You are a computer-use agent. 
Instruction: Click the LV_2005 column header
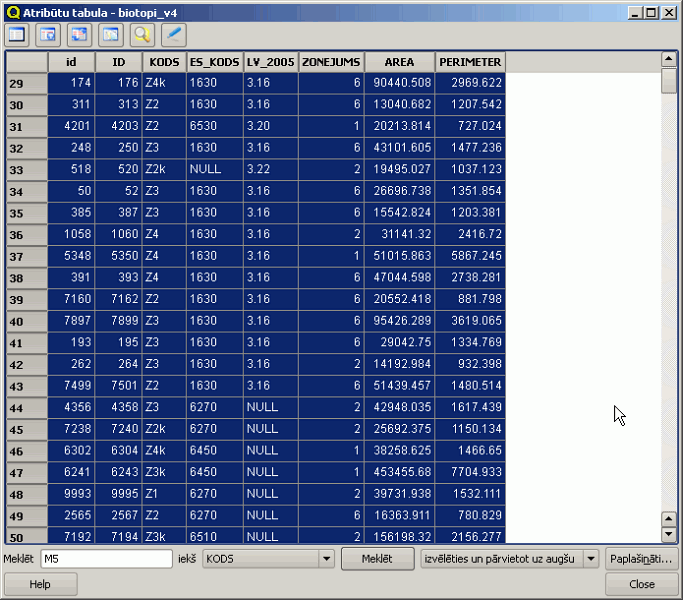(270, 62)
